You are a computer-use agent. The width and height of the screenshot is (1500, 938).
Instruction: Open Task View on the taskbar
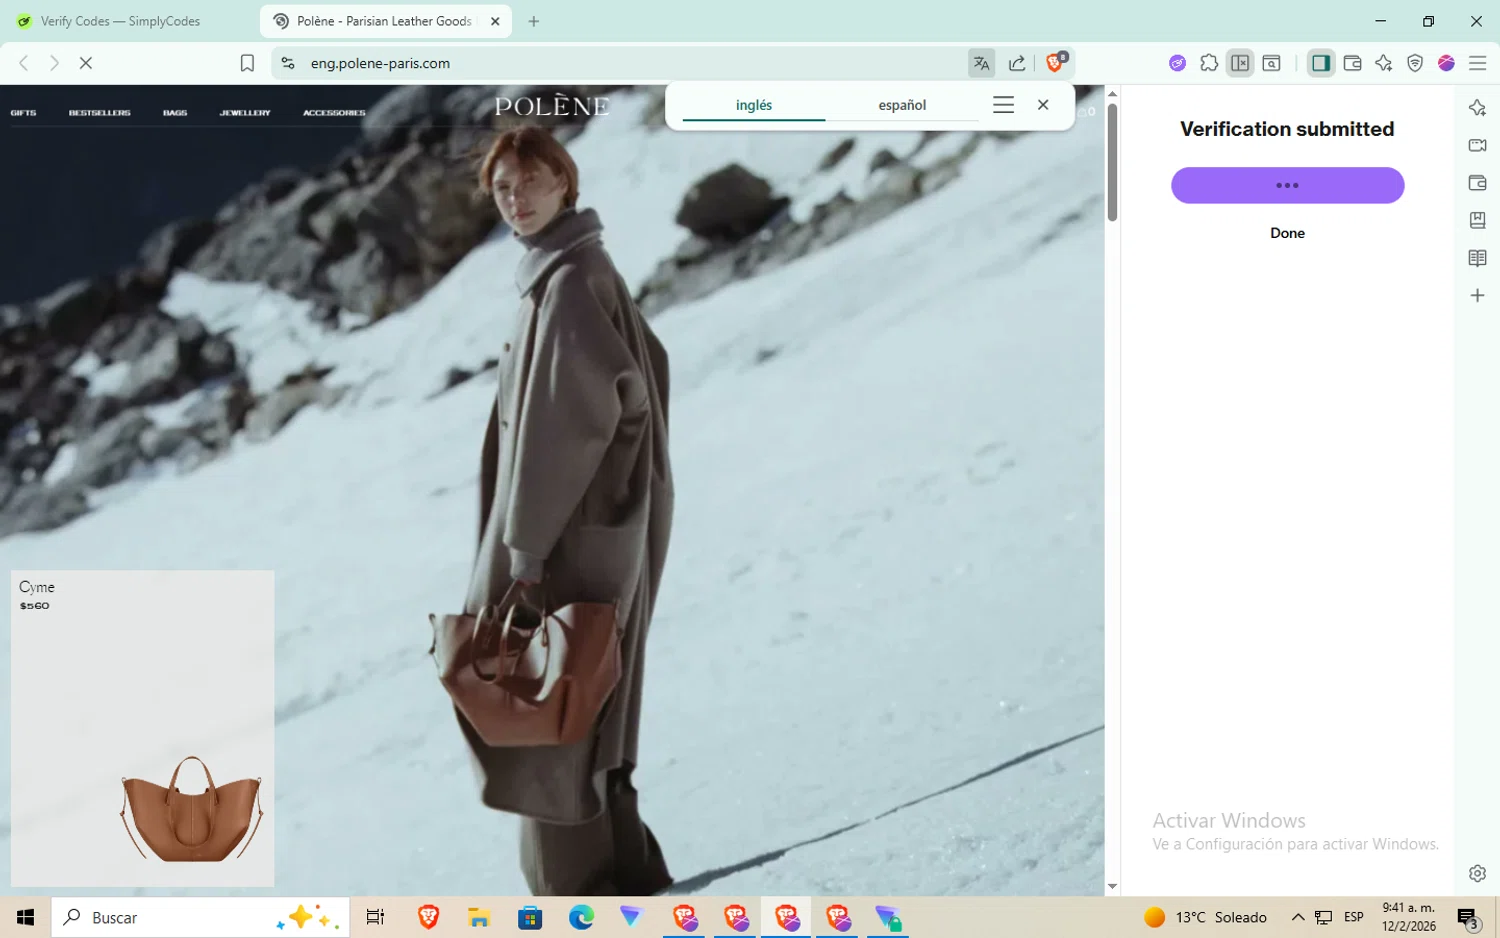[375, 917]
